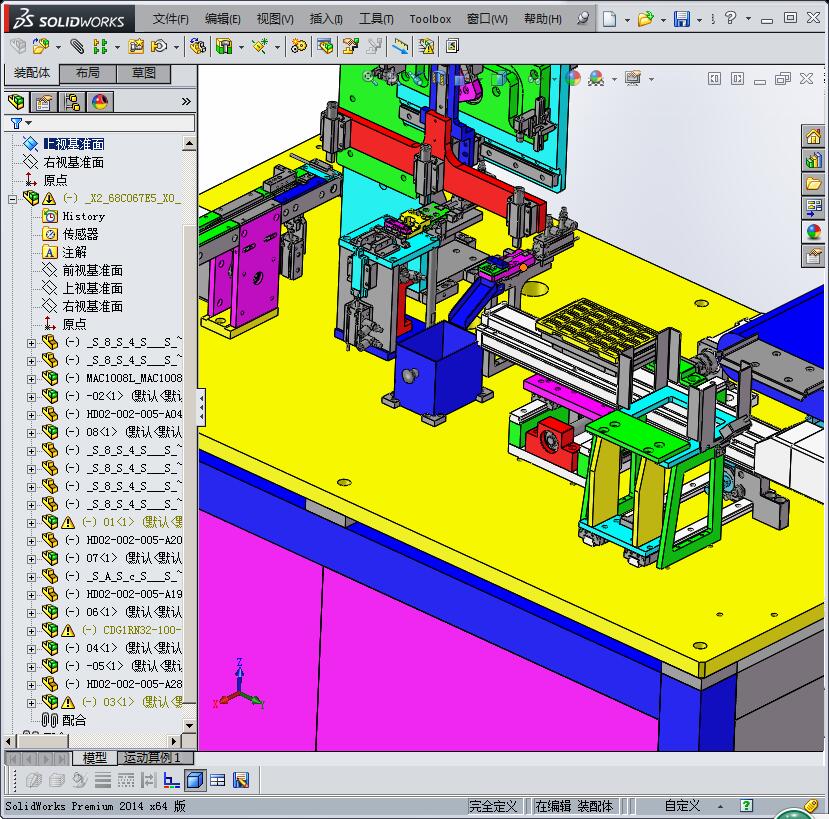Open the 工具(T) menu
829x819 pixels.
[376, 19]
